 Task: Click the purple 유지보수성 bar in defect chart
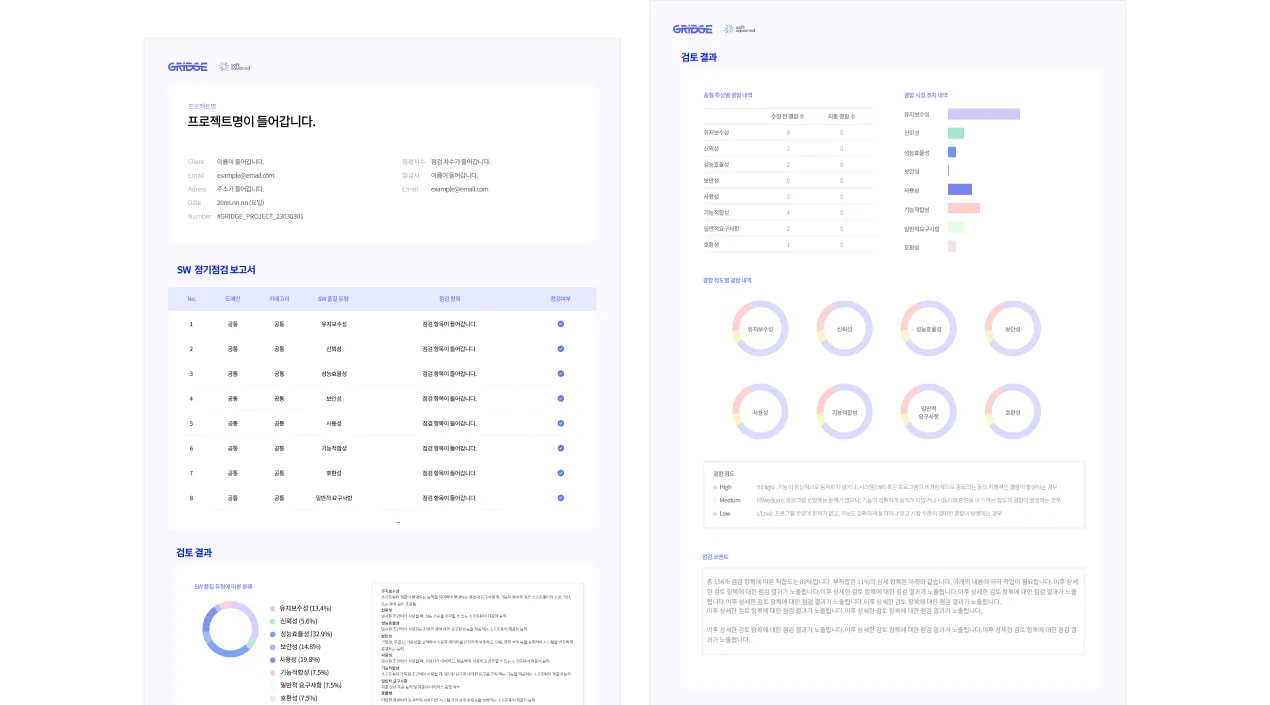pos(984,114)
